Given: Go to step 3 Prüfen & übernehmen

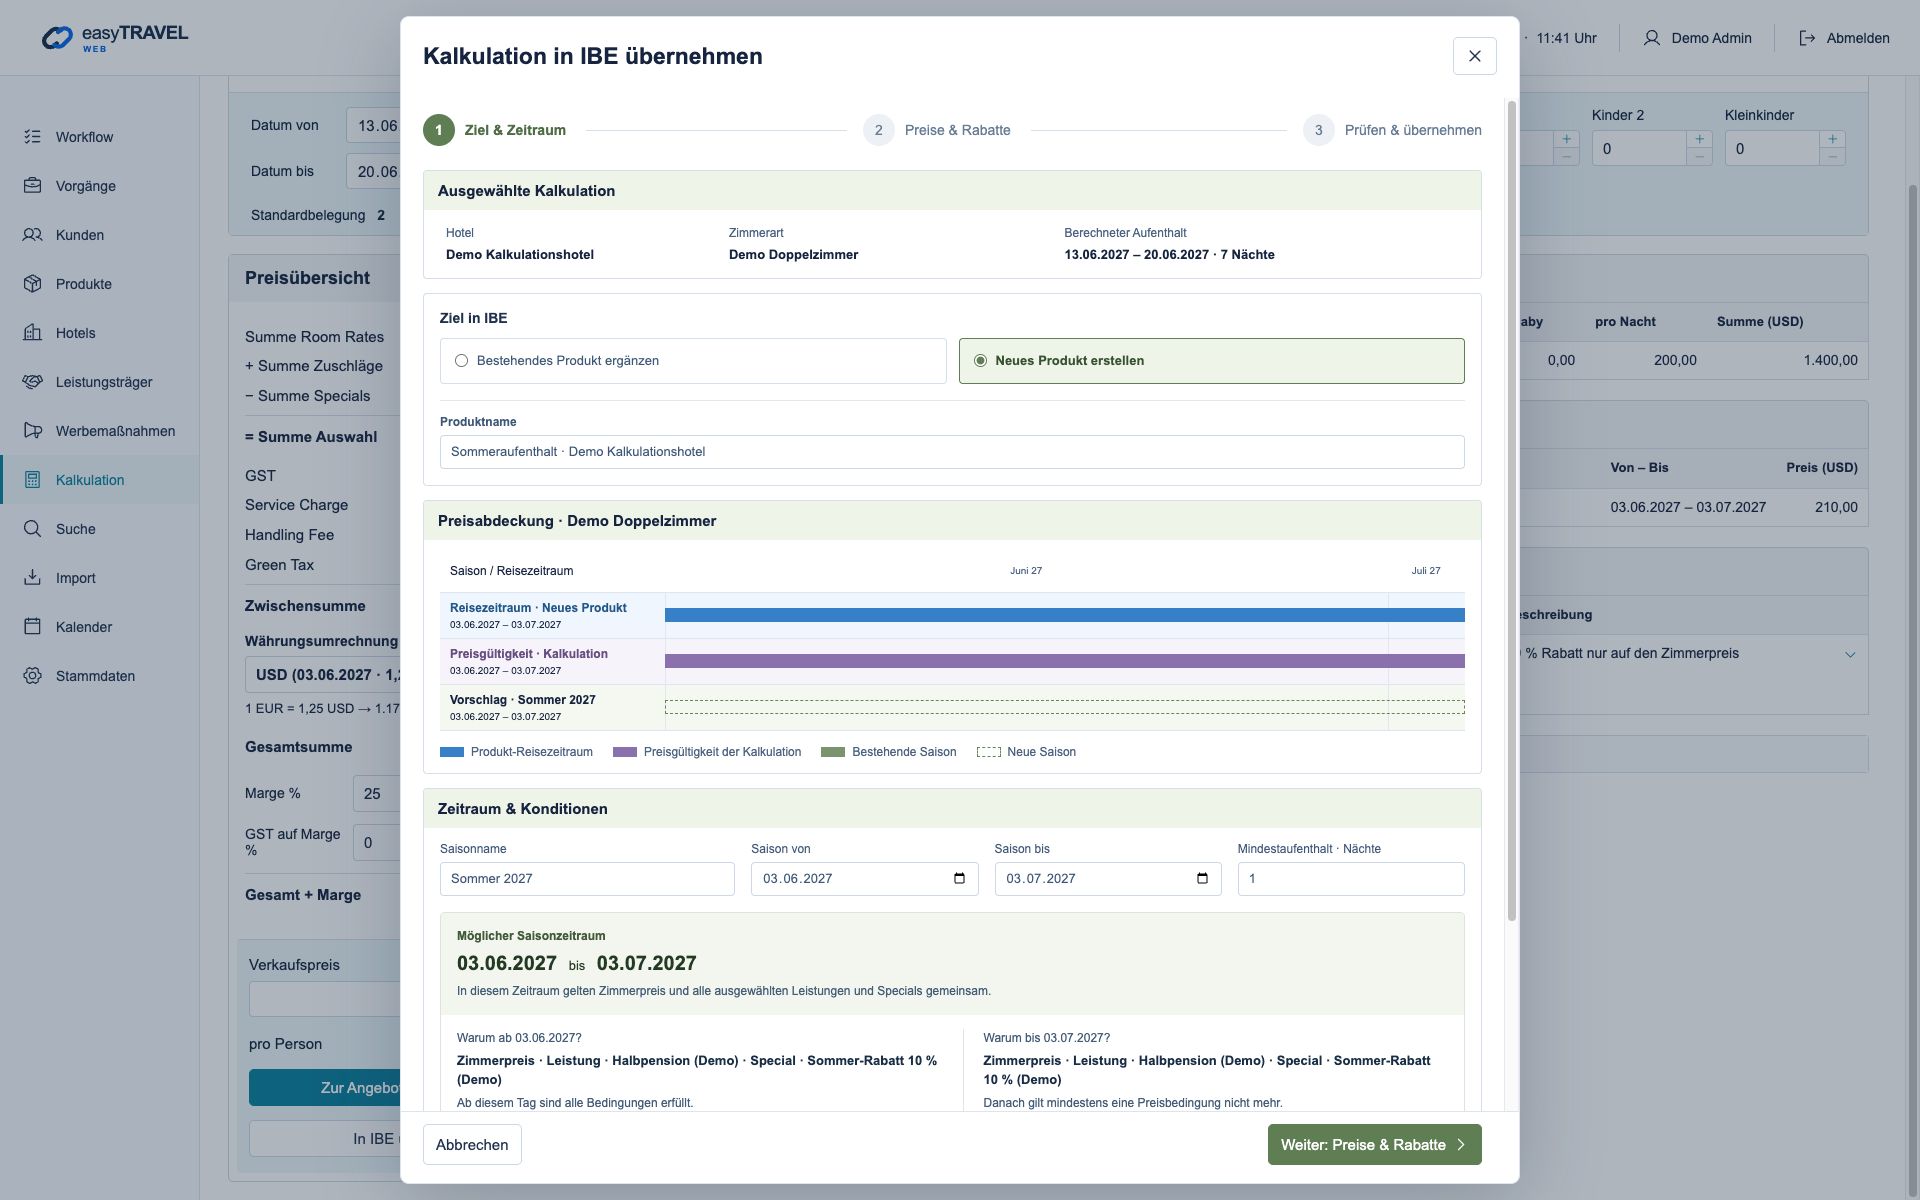Looking at the screenshot, I should pyautogui.click(x=1392, y=130).
